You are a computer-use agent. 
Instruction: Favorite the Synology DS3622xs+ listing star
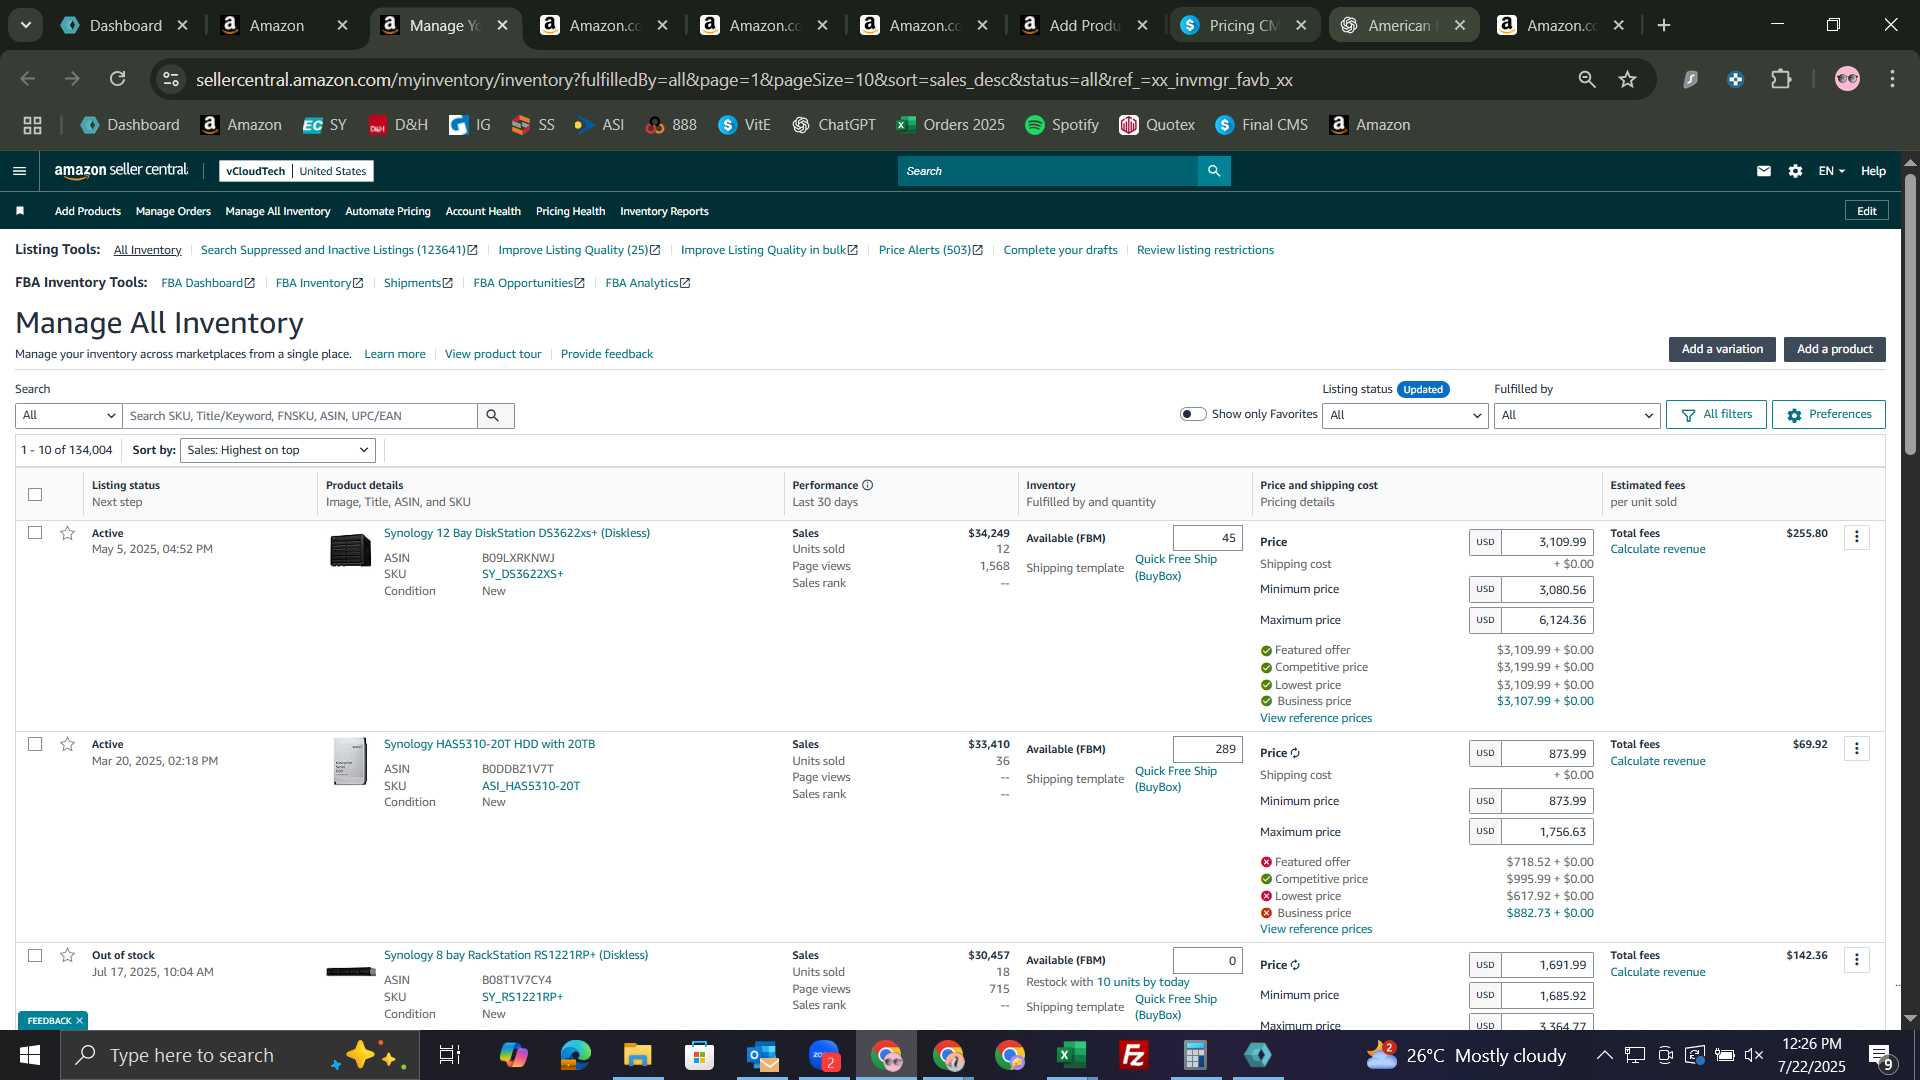pos(67,533)
